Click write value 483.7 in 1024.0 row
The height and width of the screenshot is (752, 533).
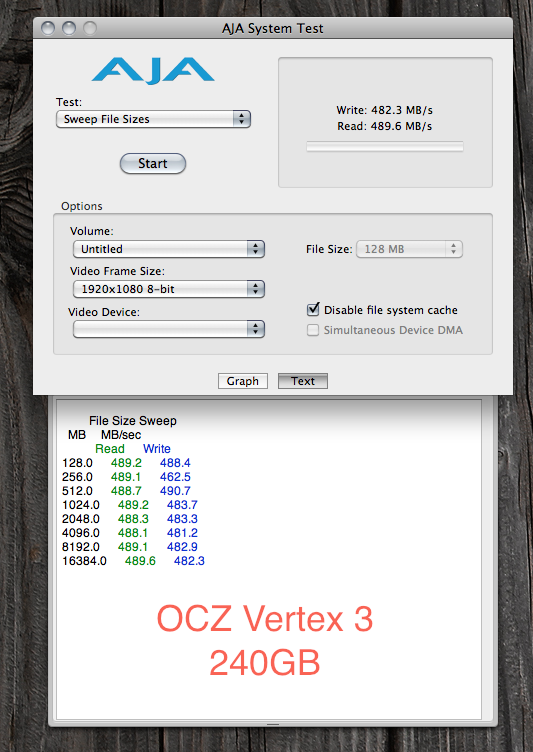(182, 505)
